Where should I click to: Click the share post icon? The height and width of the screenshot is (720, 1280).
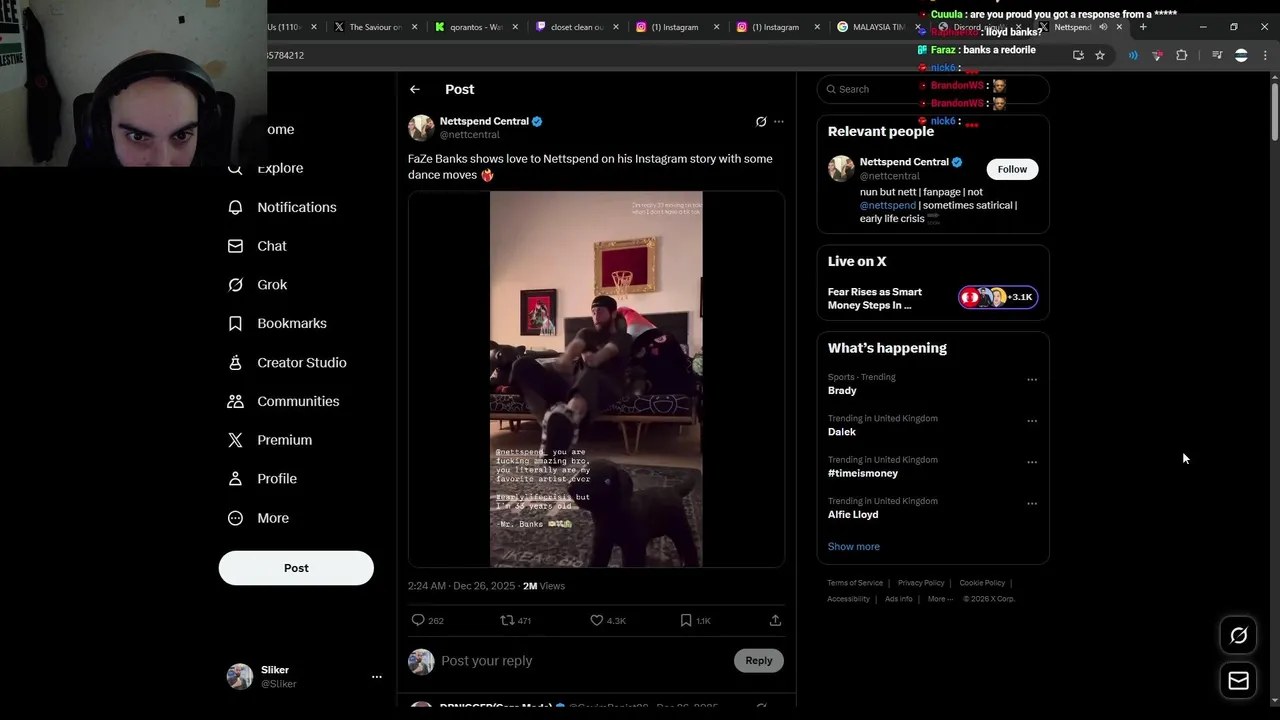pos(775,620)
